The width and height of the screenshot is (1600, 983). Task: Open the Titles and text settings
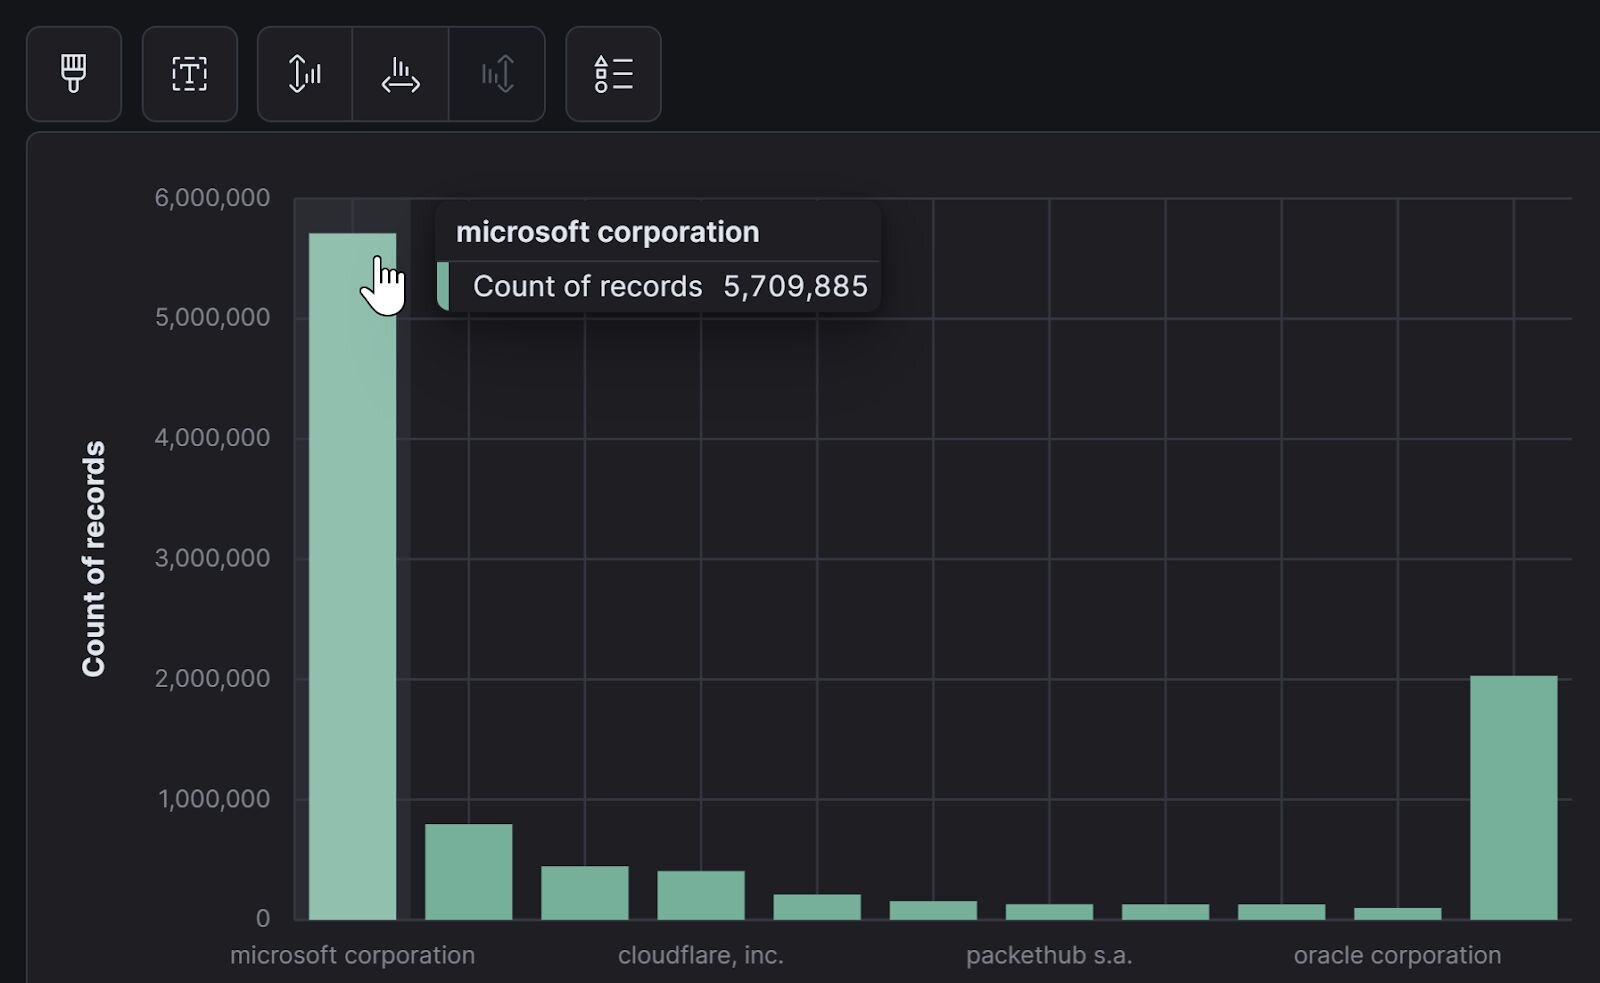click(190, 74)
